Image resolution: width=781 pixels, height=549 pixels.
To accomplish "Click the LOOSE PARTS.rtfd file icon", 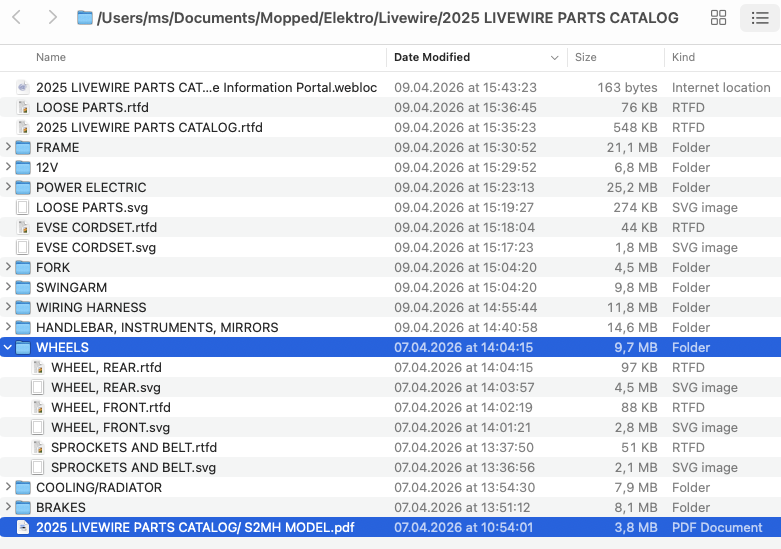I will click(x=23, y=107).
